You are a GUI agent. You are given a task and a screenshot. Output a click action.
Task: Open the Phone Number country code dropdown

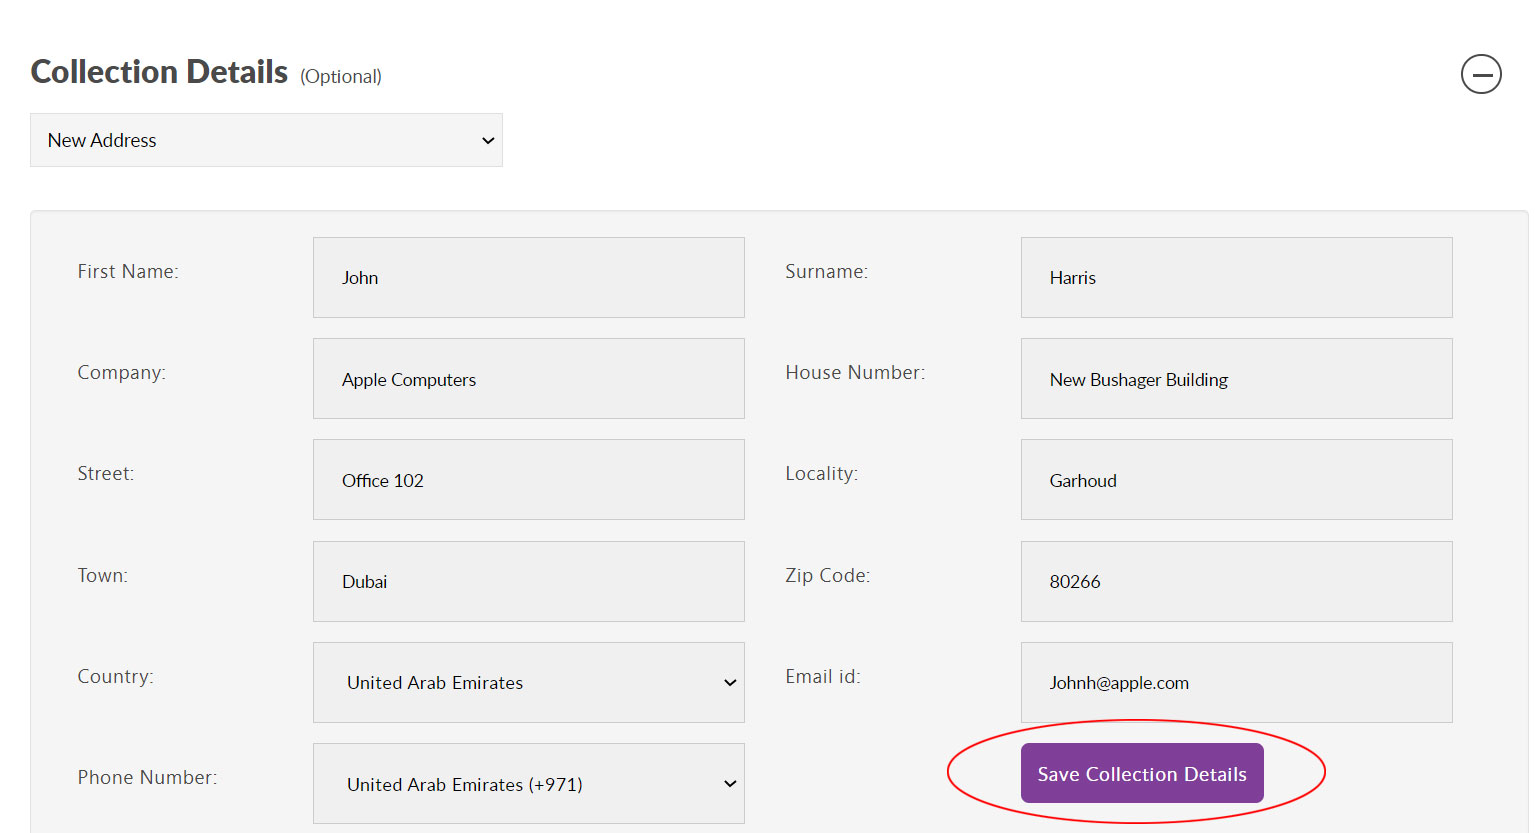pyautogui.click(x=528, y=784)
